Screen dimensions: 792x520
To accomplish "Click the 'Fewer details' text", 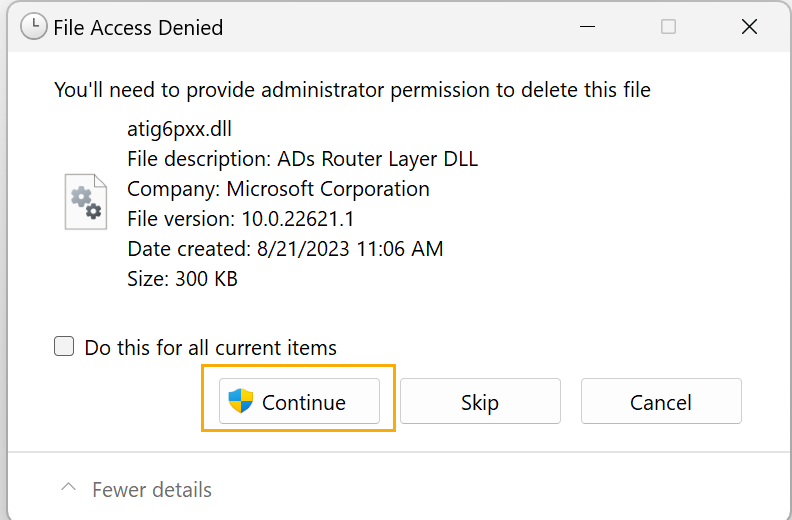I will tap(152, 490).
